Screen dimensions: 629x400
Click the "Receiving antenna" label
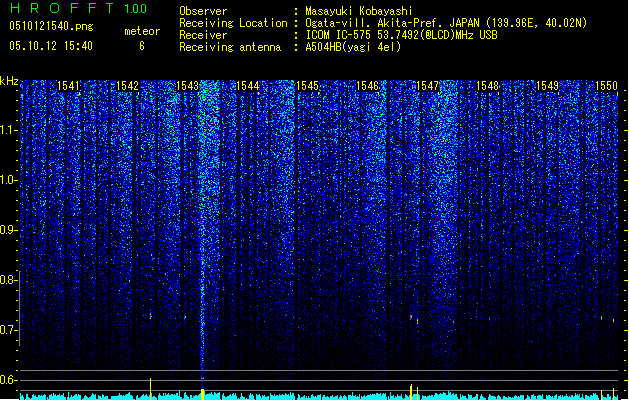click(x=230, y=47)
